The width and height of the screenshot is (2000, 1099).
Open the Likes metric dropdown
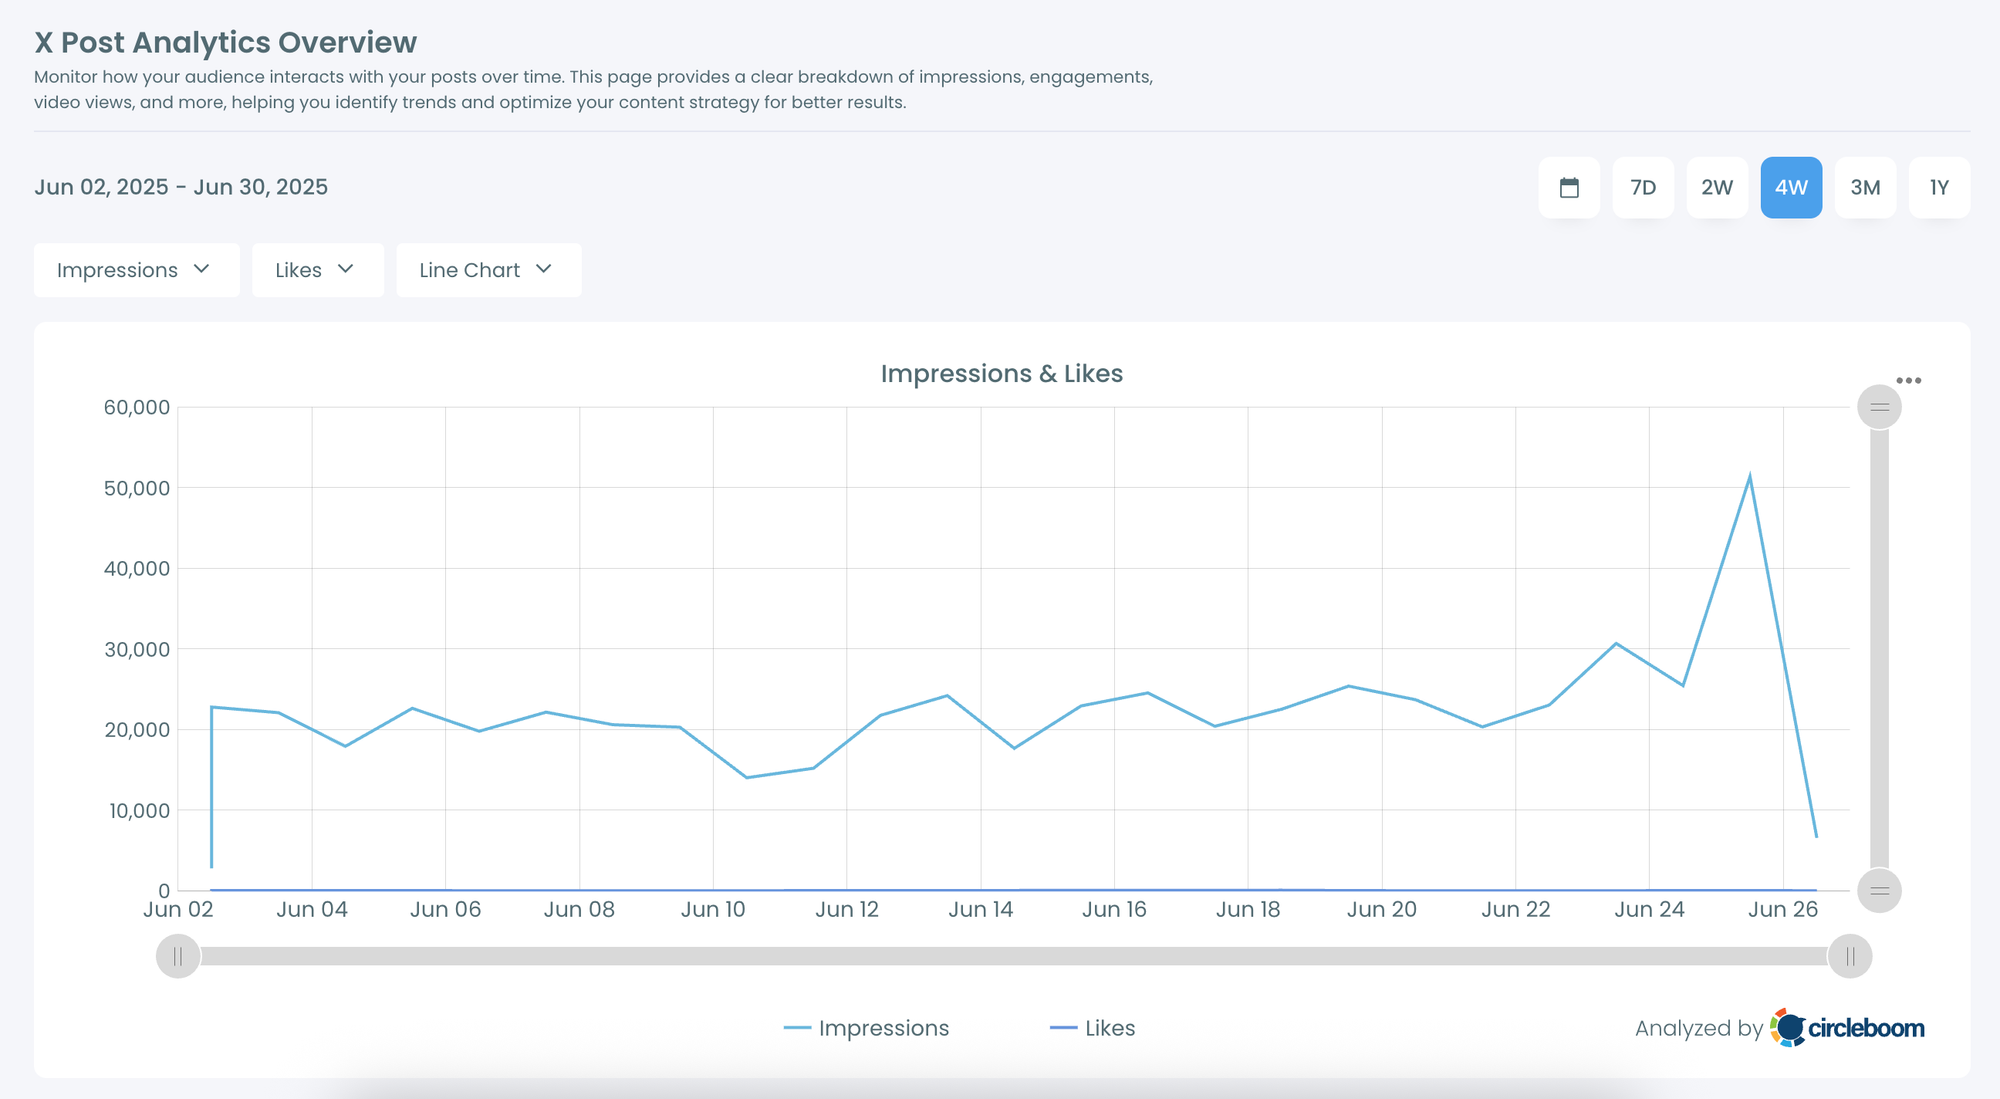[317, 269]
